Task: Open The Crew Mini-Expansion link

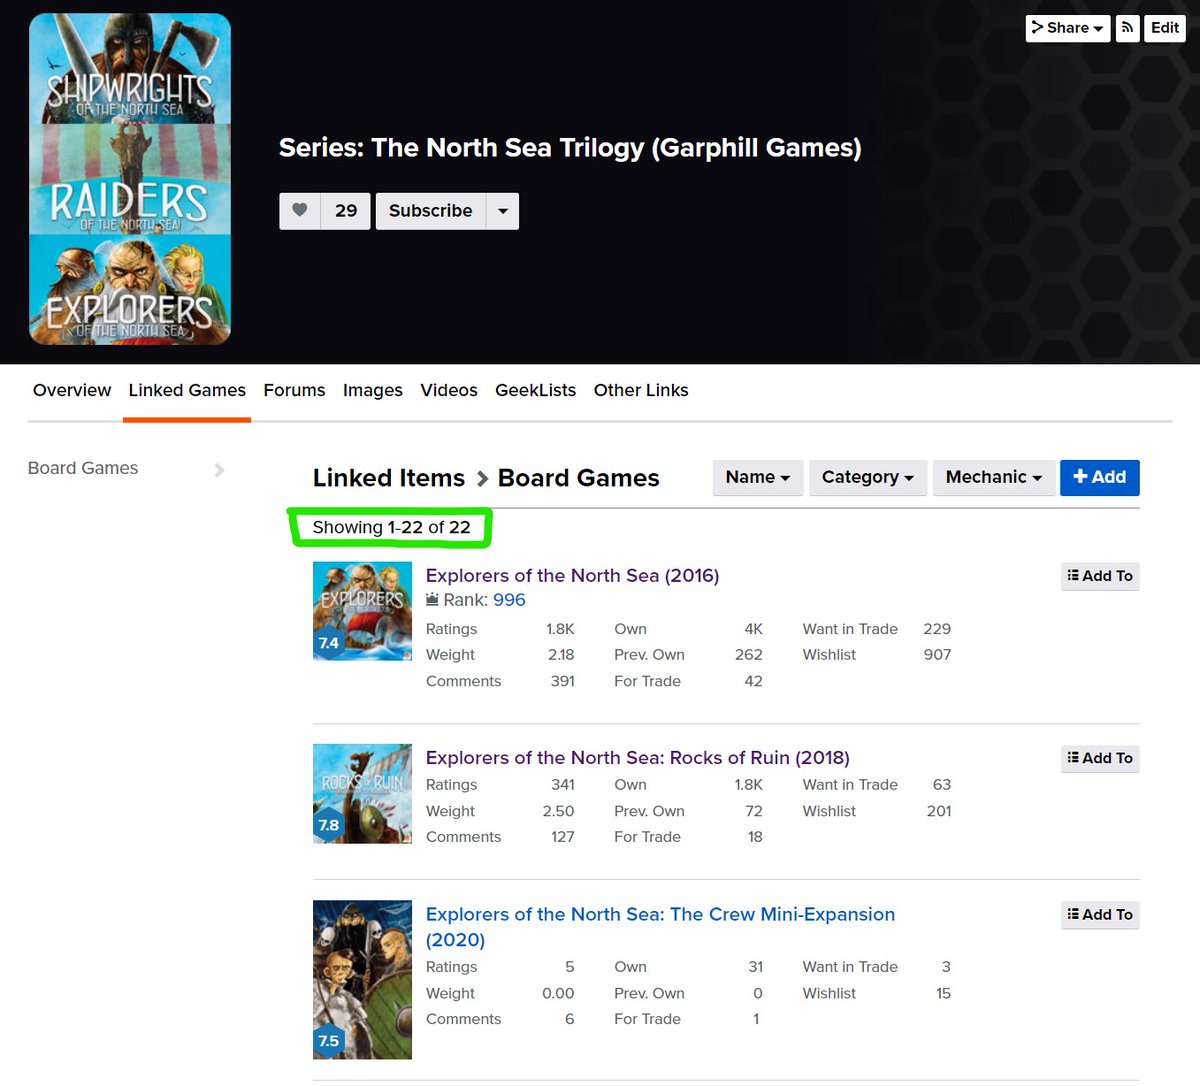Action: [660, 927]
